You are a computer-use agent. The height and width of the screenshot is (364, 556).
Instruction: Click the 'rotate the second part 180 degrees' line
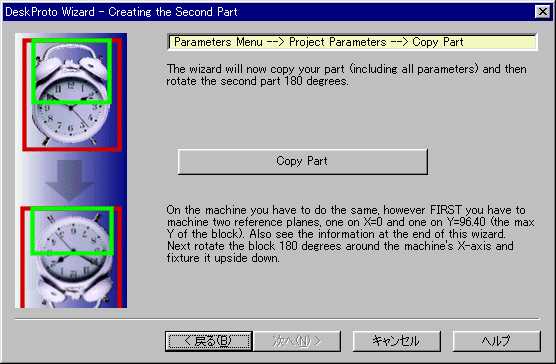tap(257, 81)
